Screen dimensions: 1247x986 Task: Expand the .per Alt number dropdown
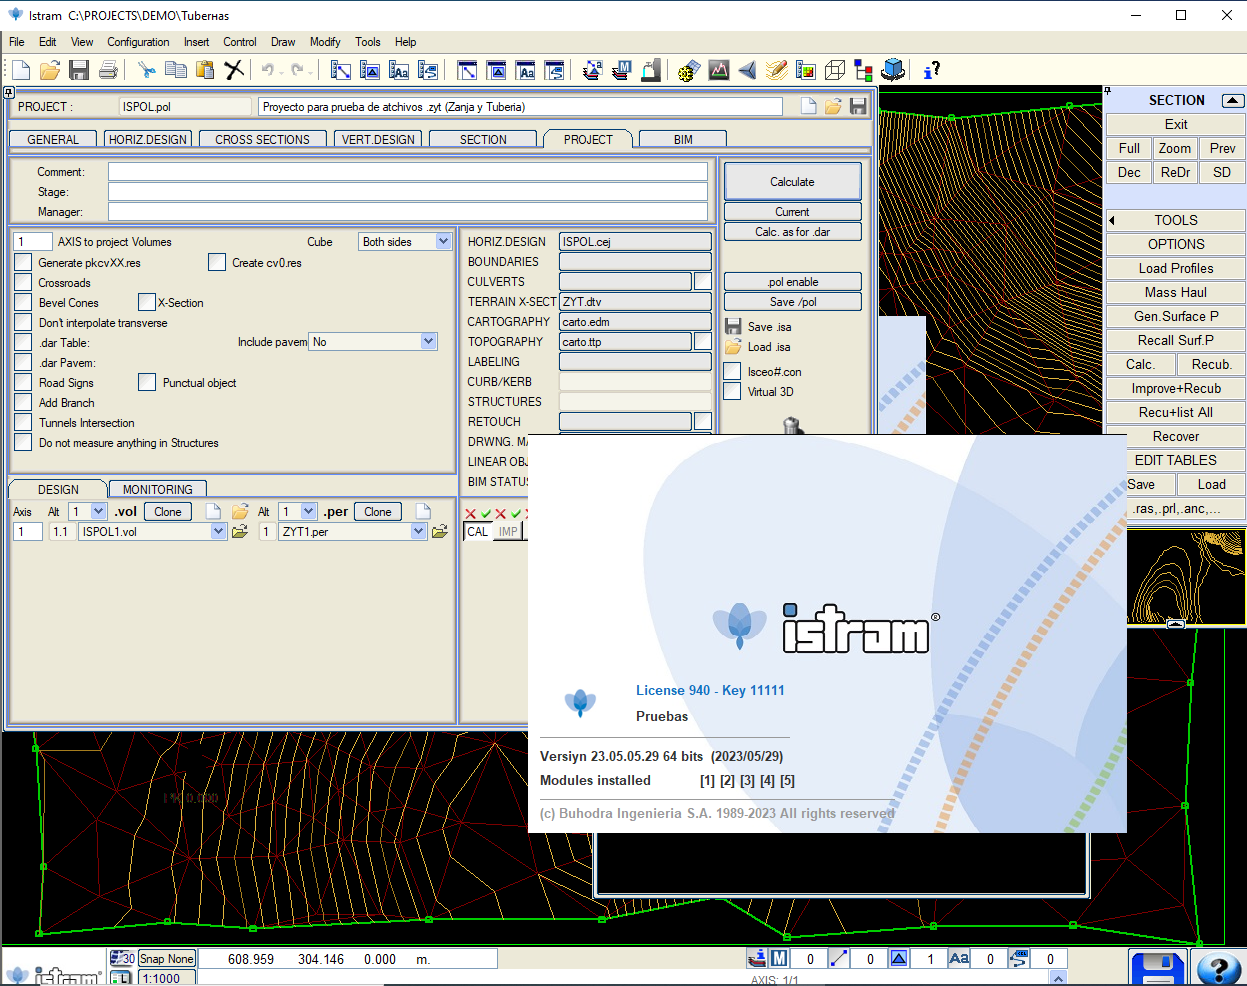click(309, 511)
